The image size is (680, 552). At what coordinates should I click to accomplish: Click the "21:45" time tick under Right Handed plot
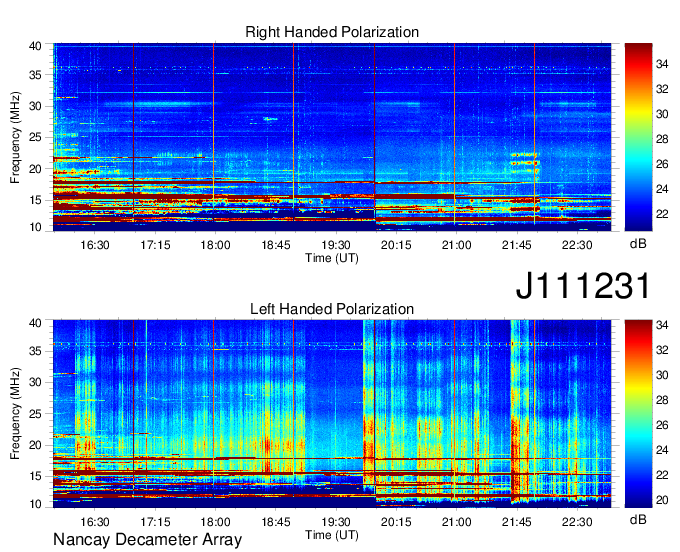pyautogui.click(x=517, y=245)
